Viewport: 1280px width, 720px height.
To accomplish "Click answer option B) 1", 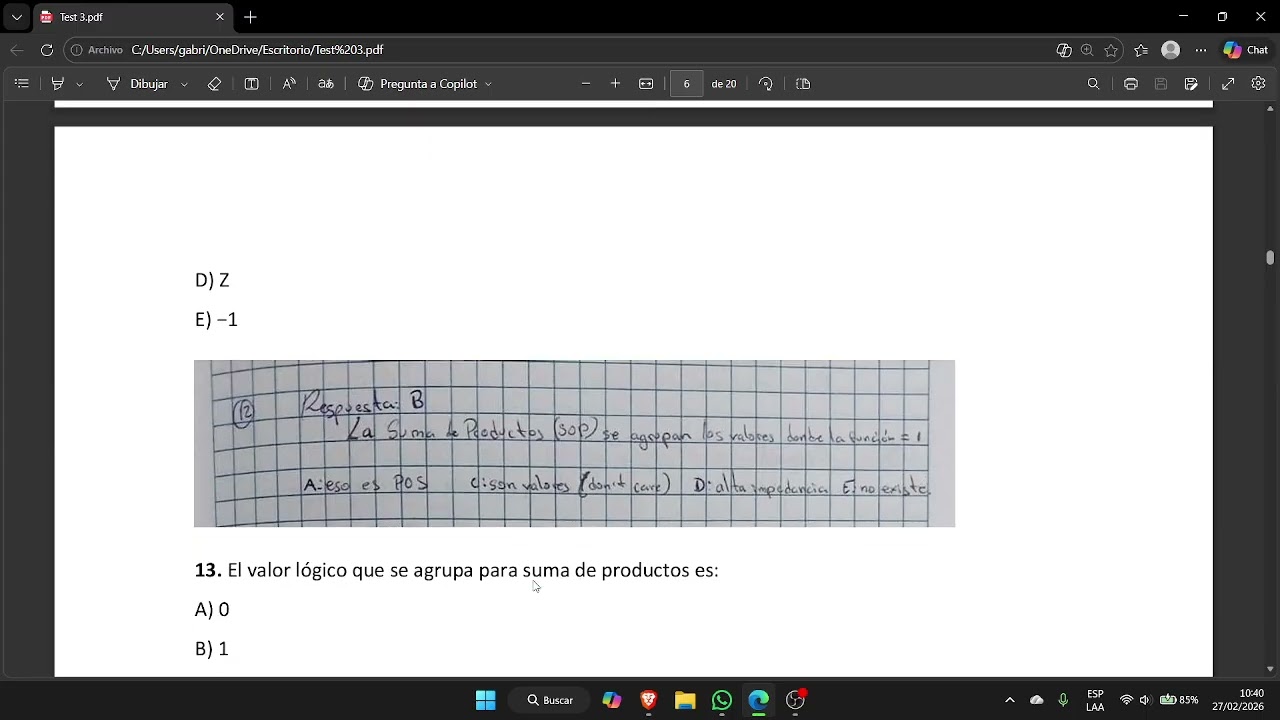I will click(x=212, y=649).
